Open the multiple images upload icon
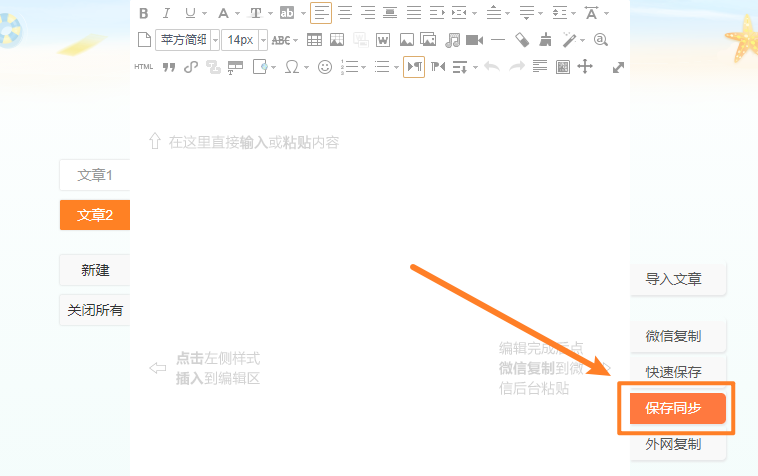Viewport: 758px width, 476px height. click(x=428, y=39)
